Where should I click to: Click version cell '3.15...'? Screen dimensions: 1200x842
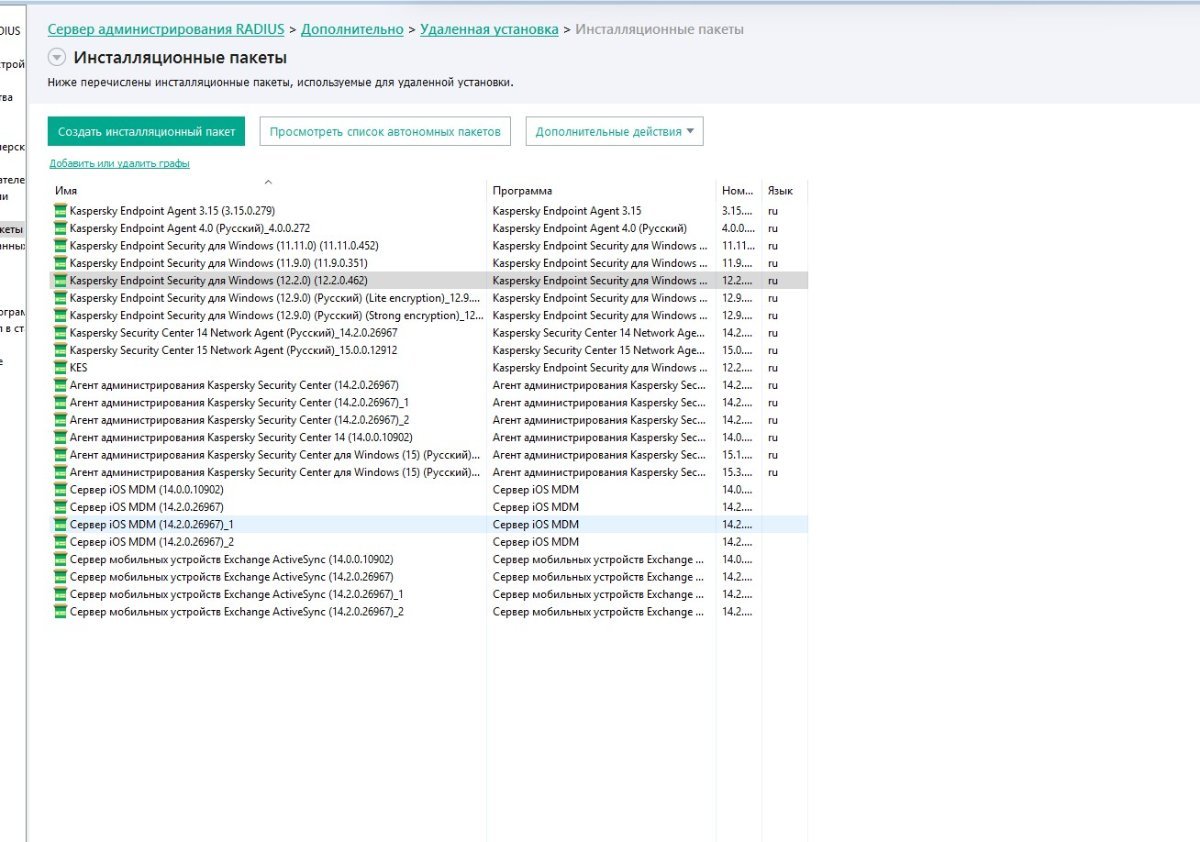[x=738, y=211]
